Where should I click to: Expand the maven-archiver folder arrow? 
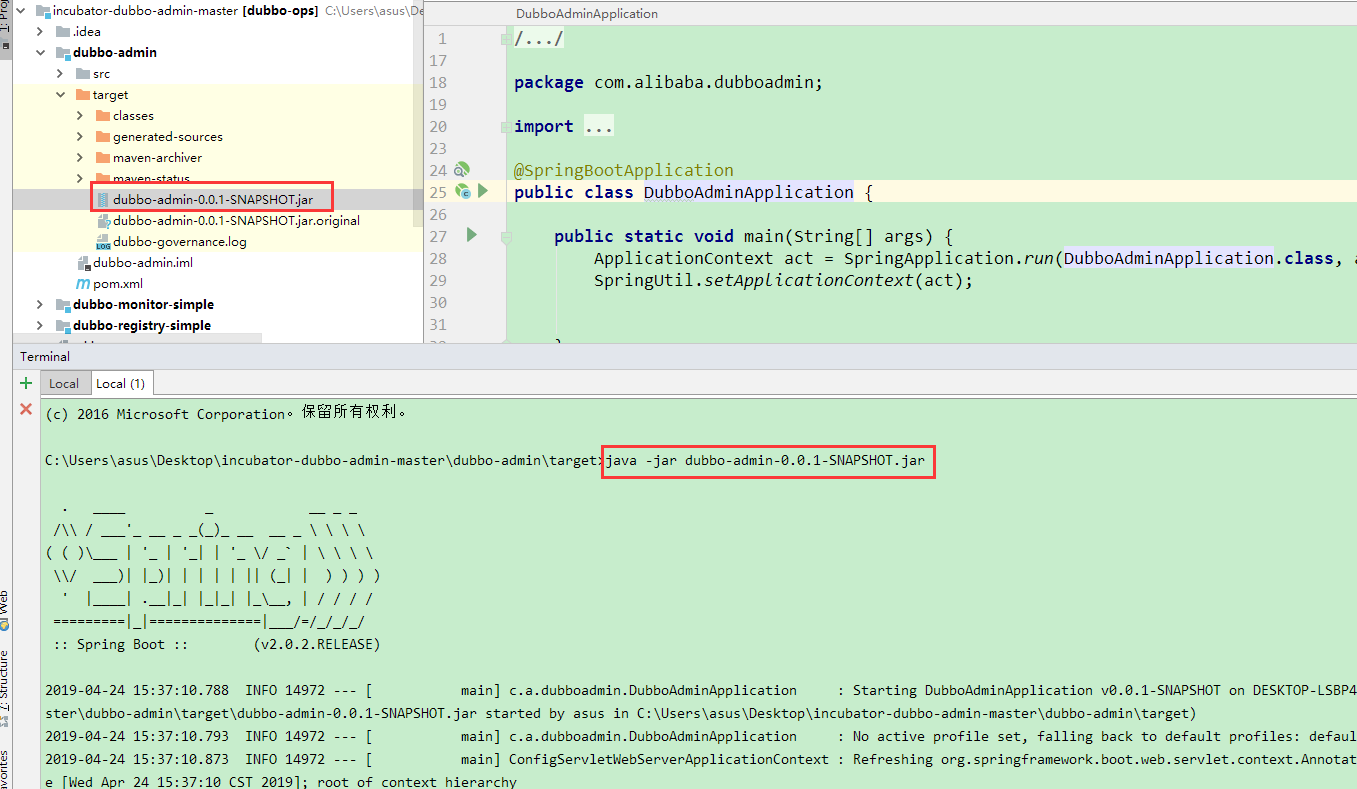click(80, 158)
